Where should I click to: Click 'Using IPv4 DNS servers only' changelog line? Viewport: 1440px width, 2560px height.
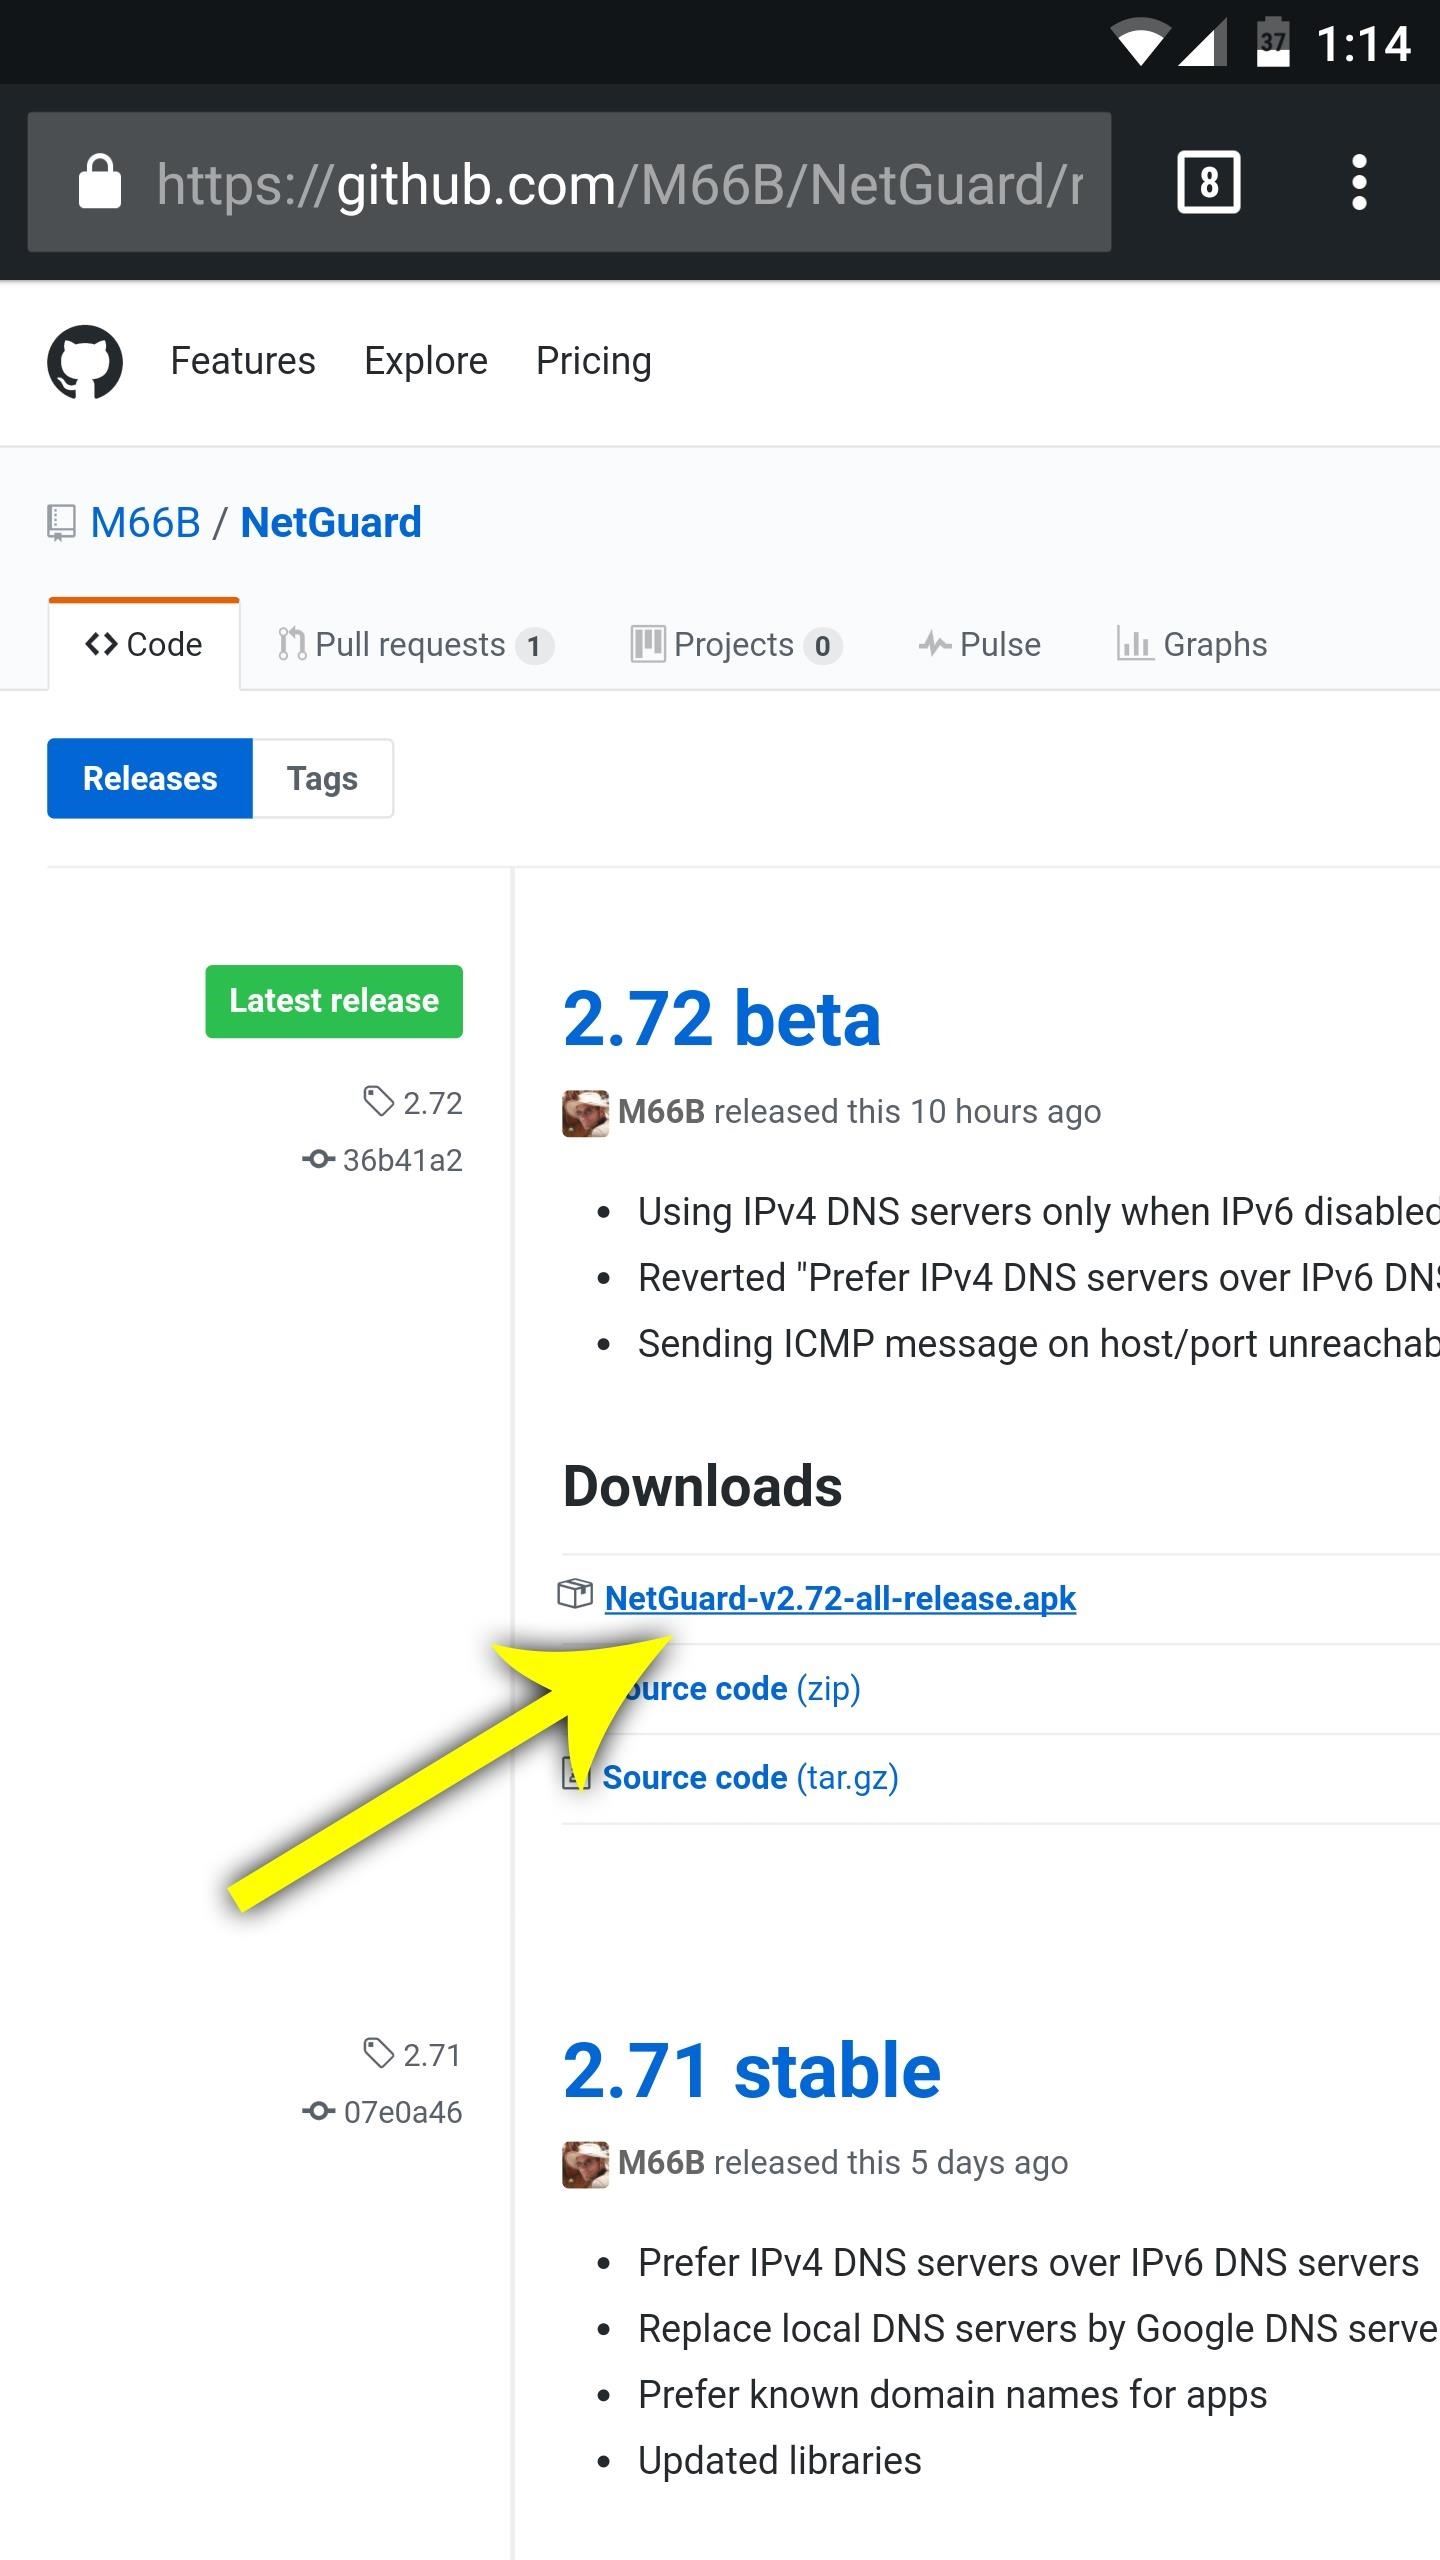point(1039,1212)
